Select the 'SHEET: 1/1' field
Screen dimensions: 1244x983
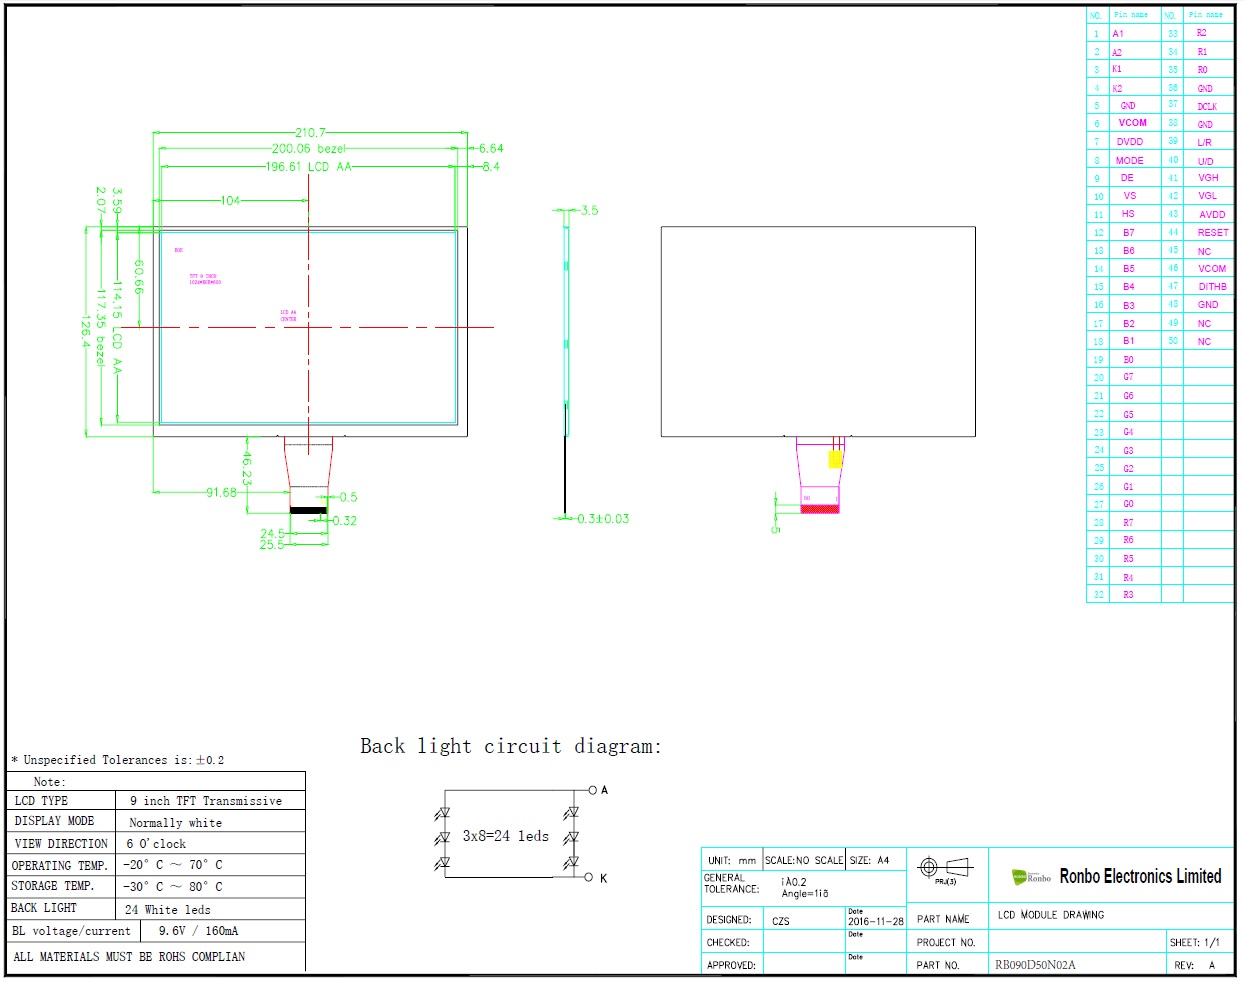pos(1195,942)
